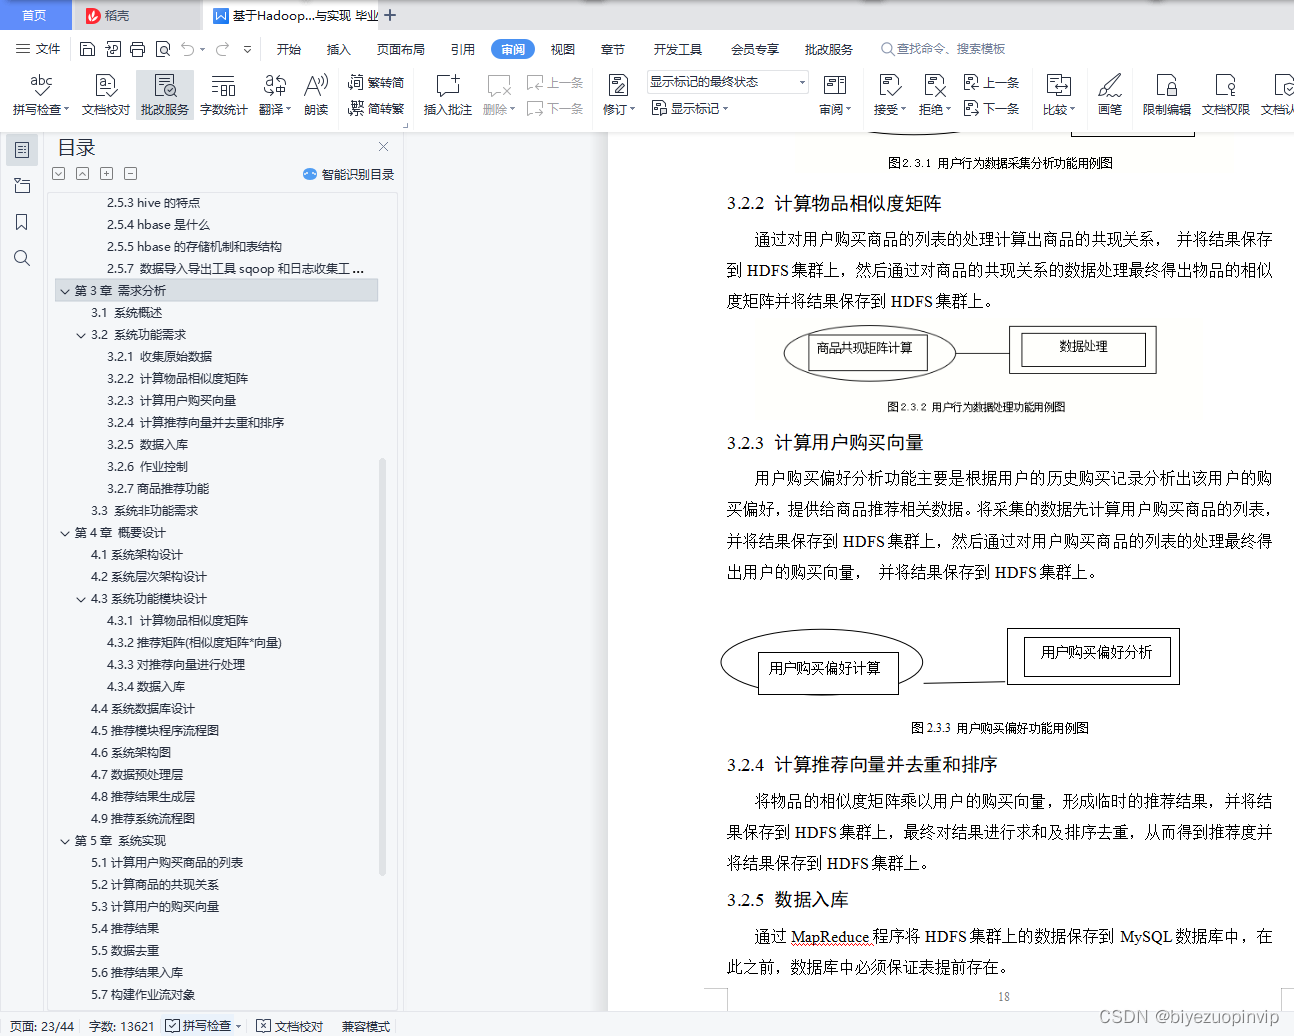Image resolution: width=1294 pixels, height=1036 pixels.
Task: Open word count (字数统计) tool
Action: (x=223, y=94)
